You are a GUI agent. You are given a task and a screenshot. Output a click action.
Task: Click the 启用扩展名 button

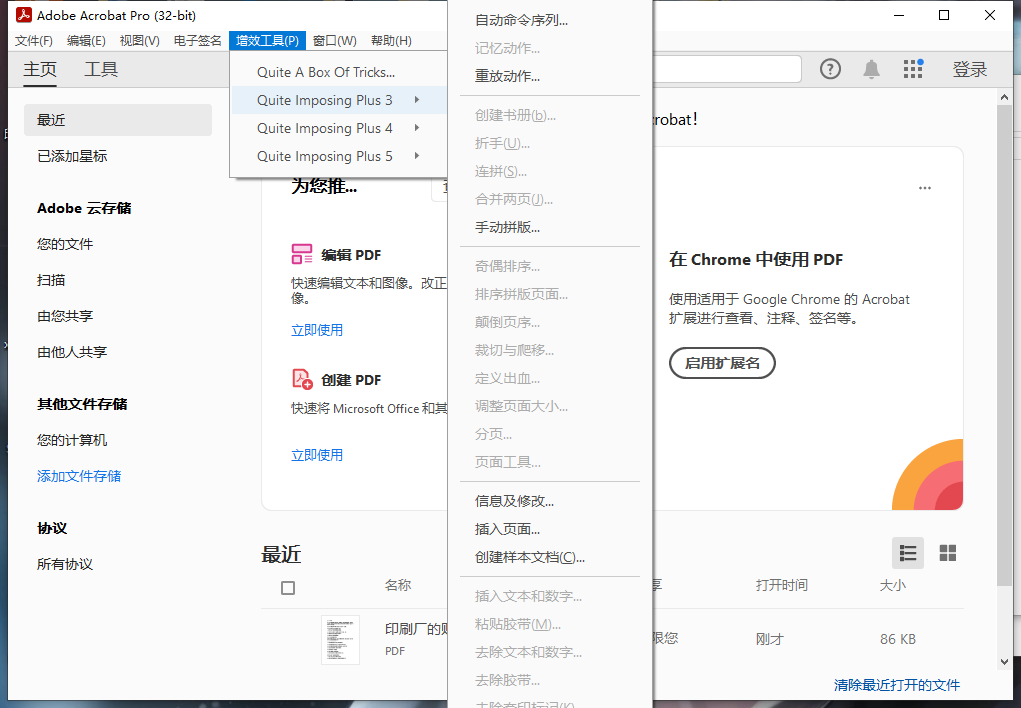722,363
